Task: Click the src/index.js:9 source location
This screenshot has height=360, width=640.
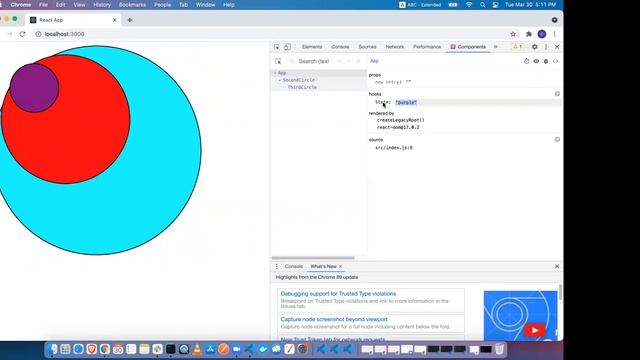Action: point(394,148)
